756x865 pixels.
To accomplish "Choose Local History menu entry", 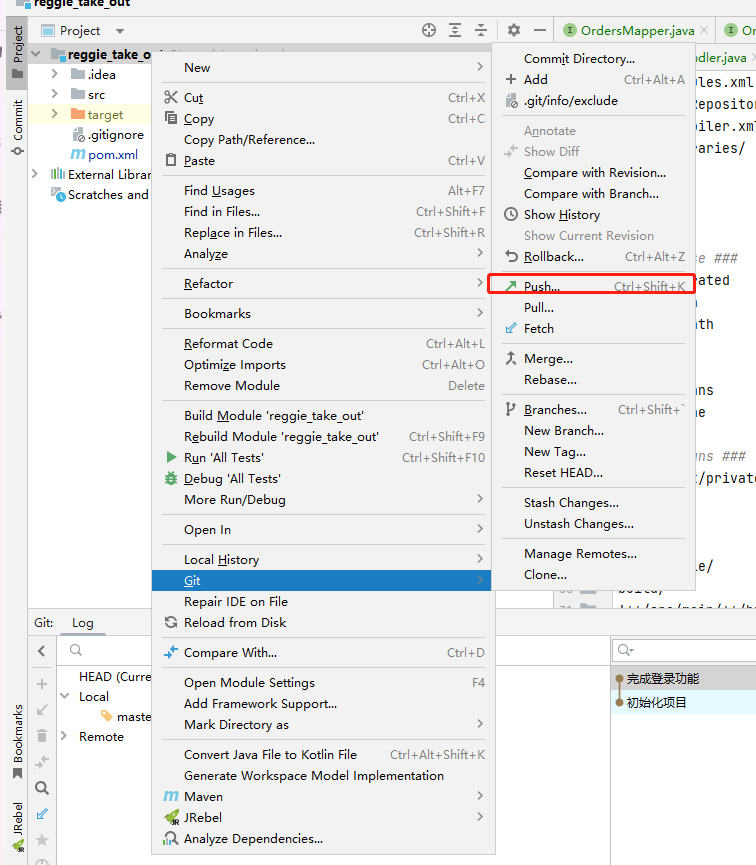I will click(x=323, y=559).
